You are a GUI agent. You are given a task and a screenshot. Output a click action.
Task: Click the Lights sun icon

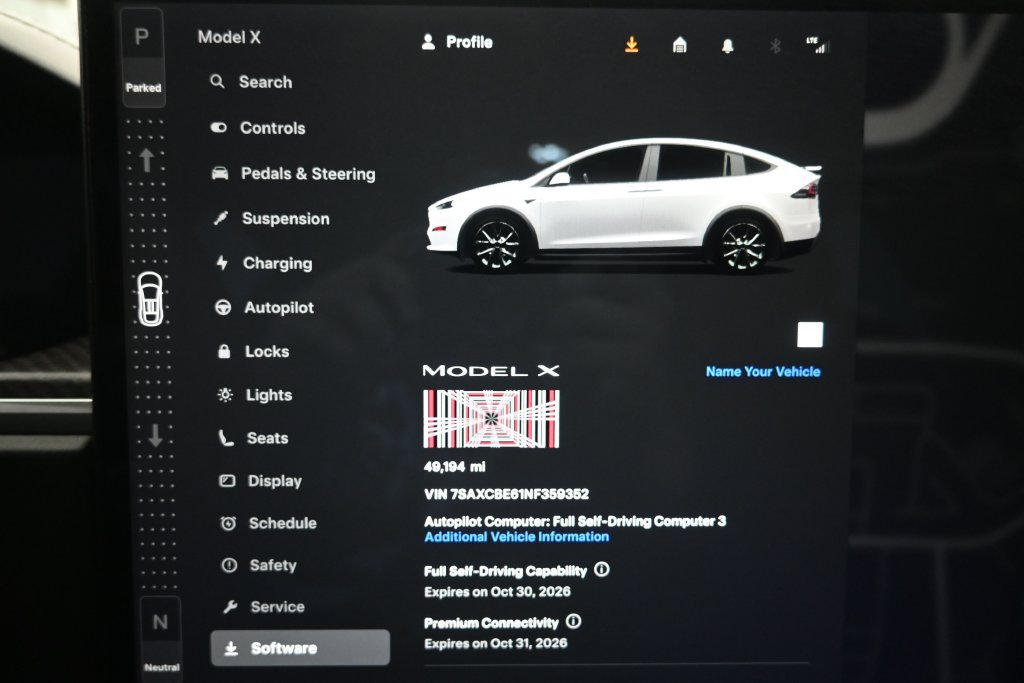(x=225, y=394)
